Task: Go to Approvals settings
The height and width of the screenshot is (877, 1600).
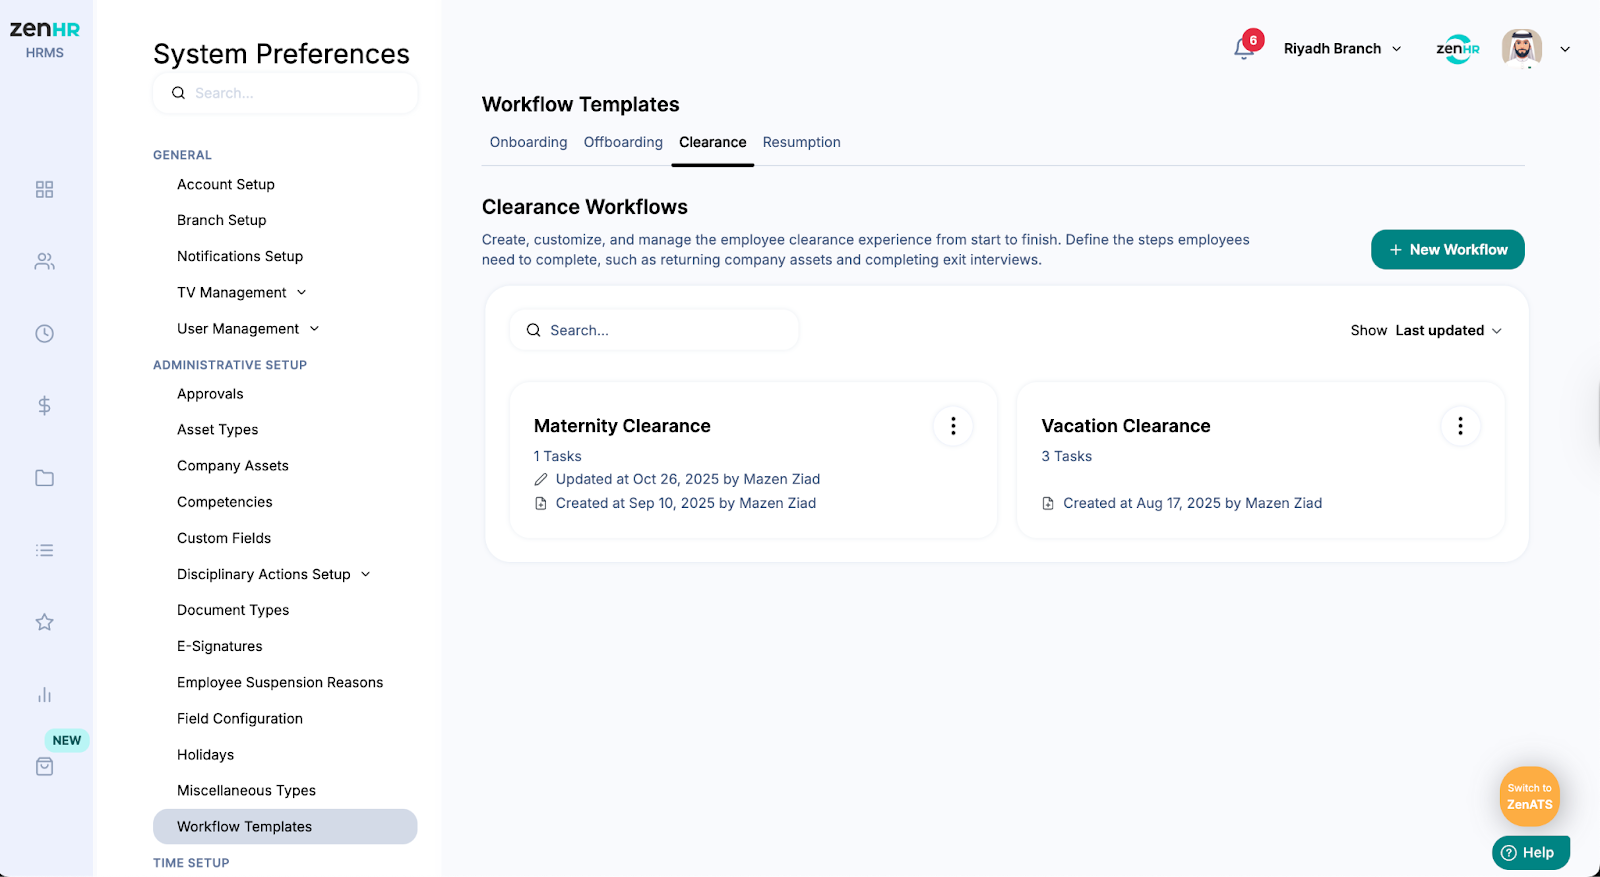Action: 210,394
